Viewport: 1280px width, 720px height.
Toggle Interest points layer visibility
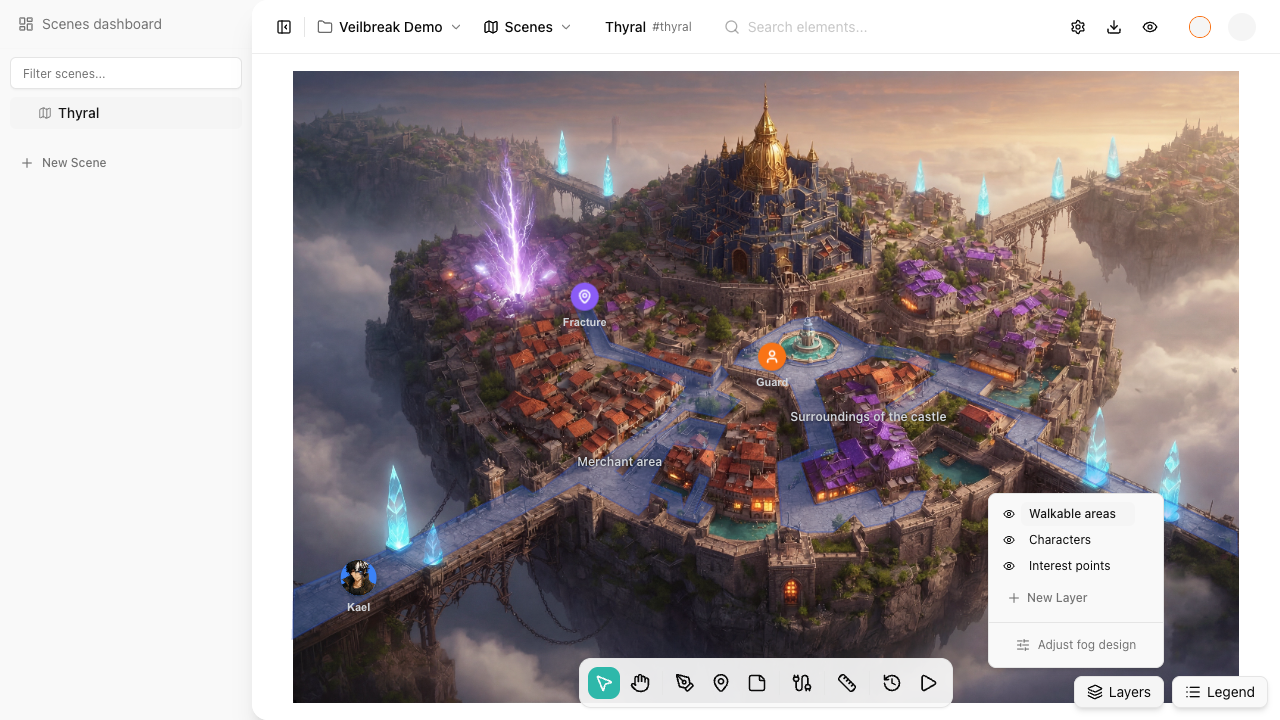(x=1009, y=566)
